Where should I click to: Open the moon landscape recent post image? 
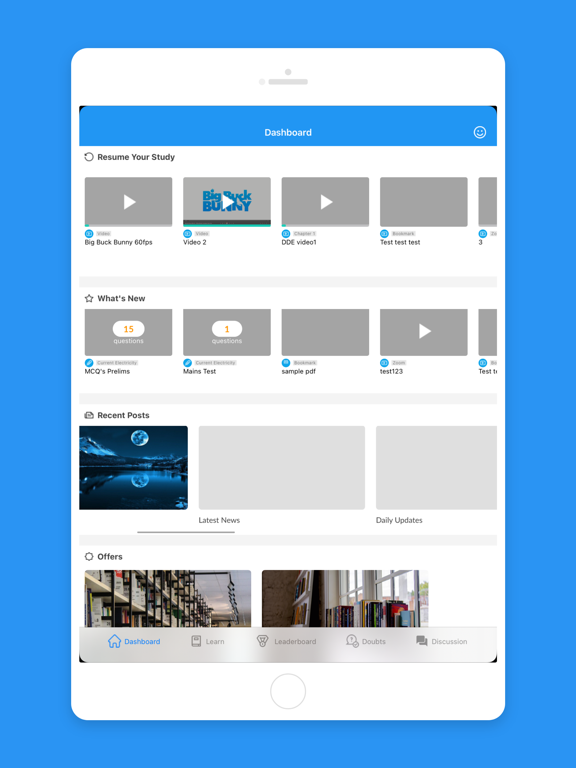[x=133, y=468]
